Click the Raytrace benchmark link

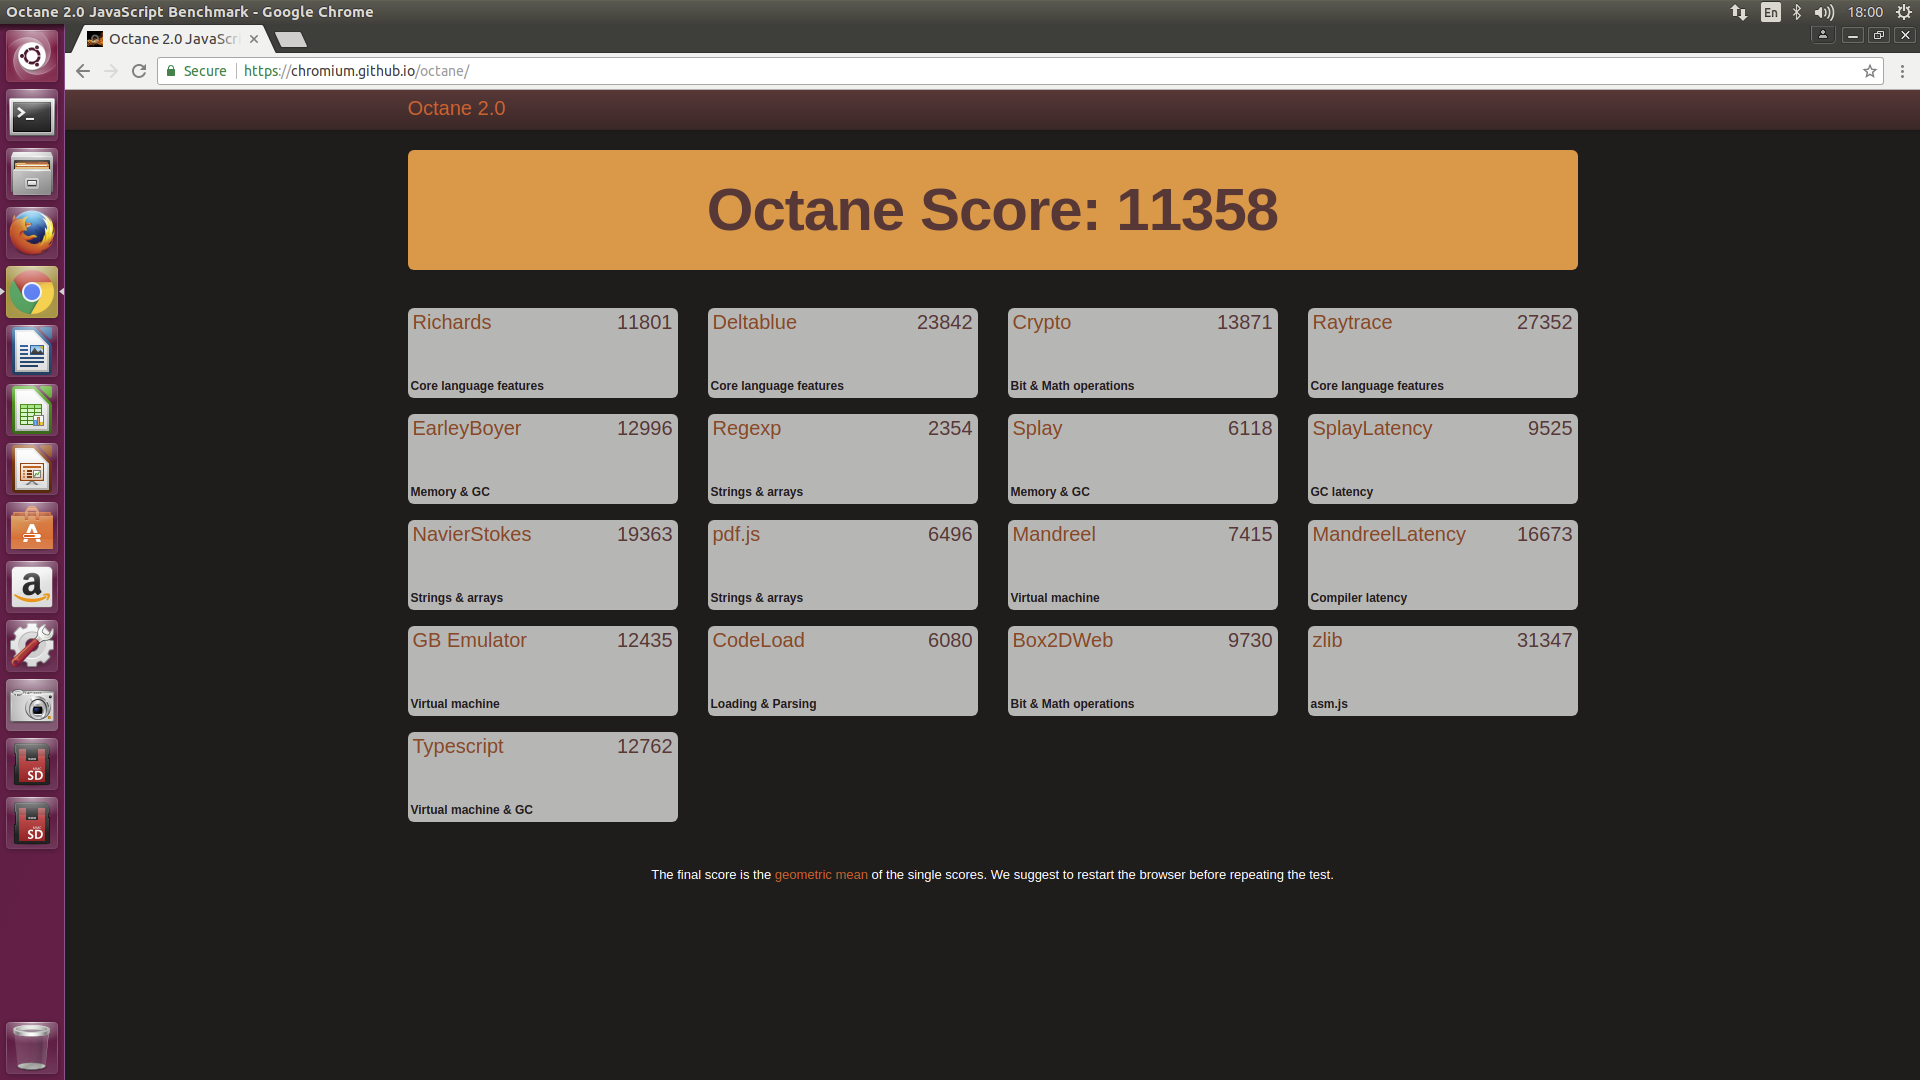click(1352, 322)
